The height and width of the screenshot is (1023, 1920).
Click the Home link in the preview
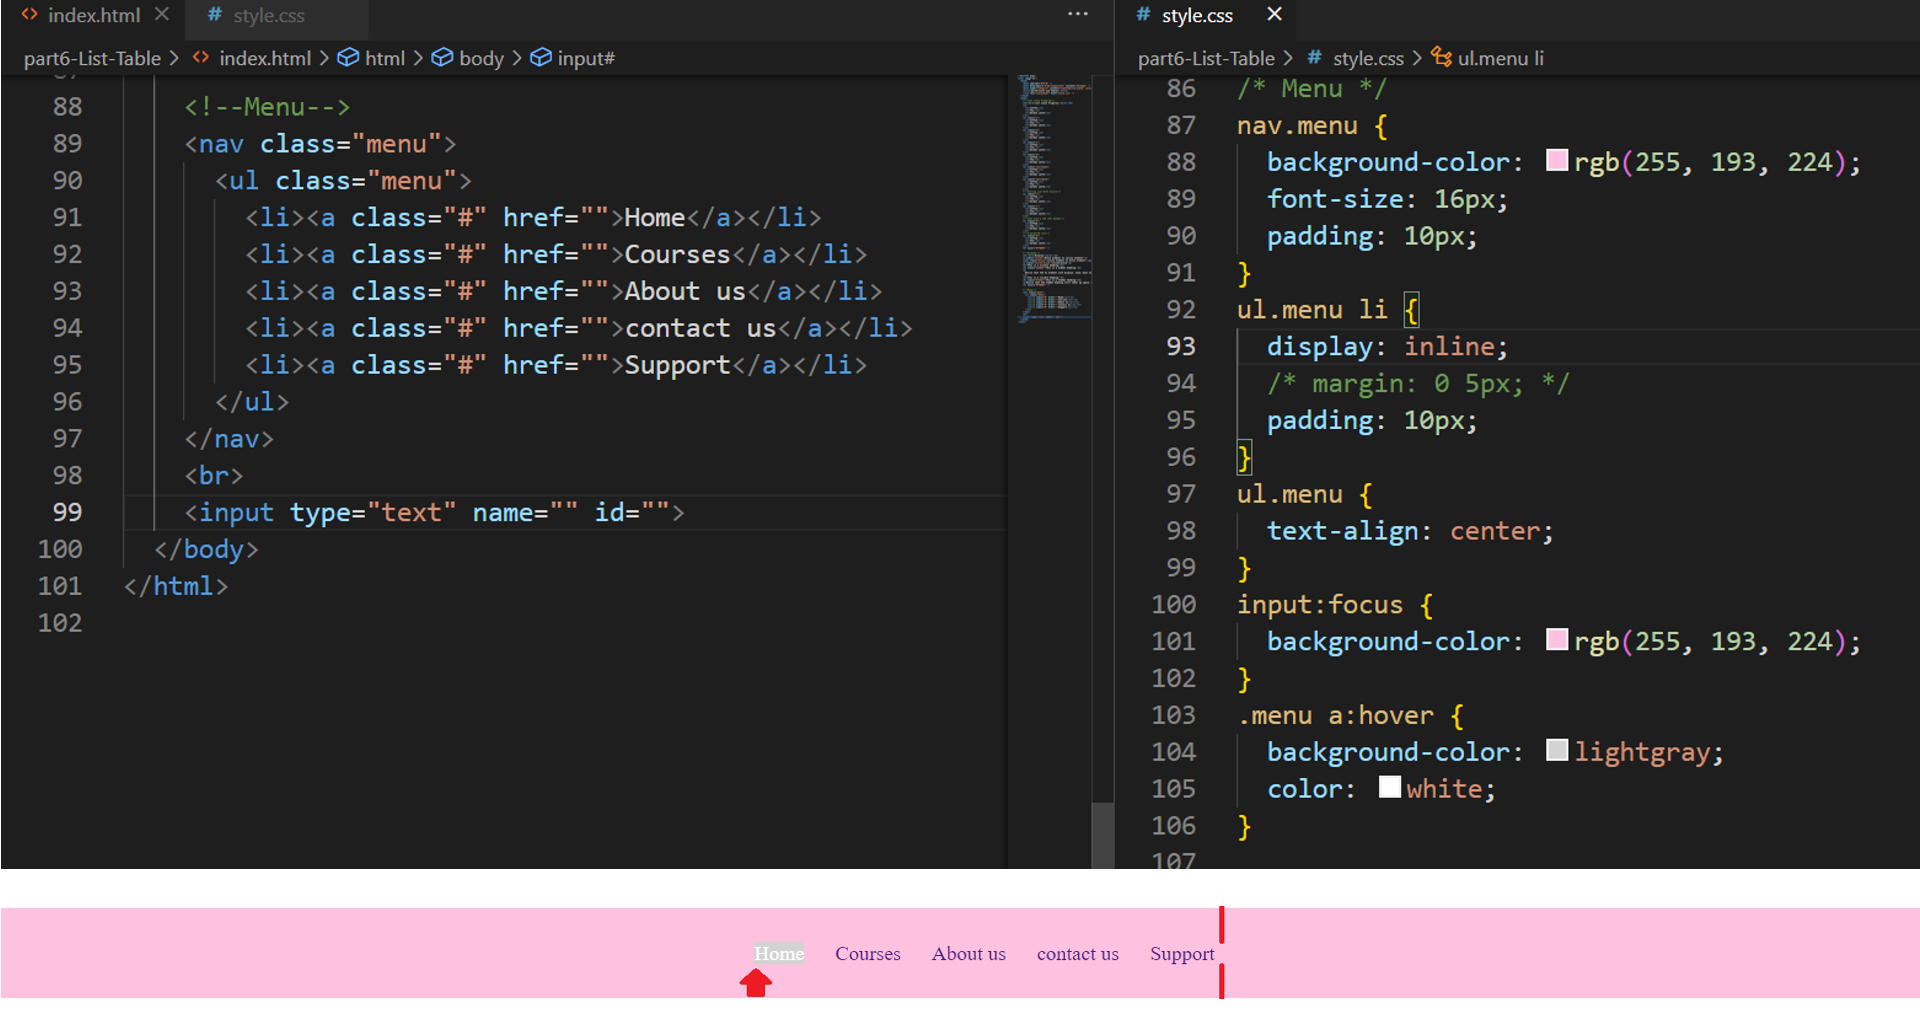pos(779,954)
